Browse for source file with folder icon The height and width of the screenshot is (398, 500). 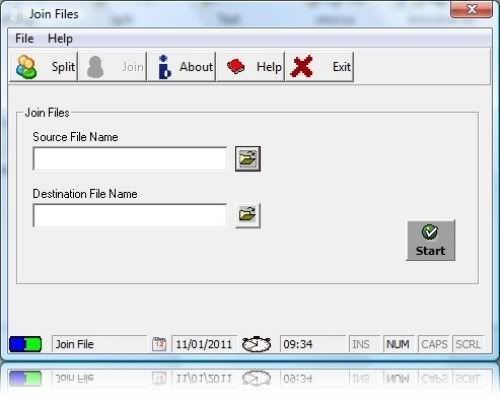248,159
